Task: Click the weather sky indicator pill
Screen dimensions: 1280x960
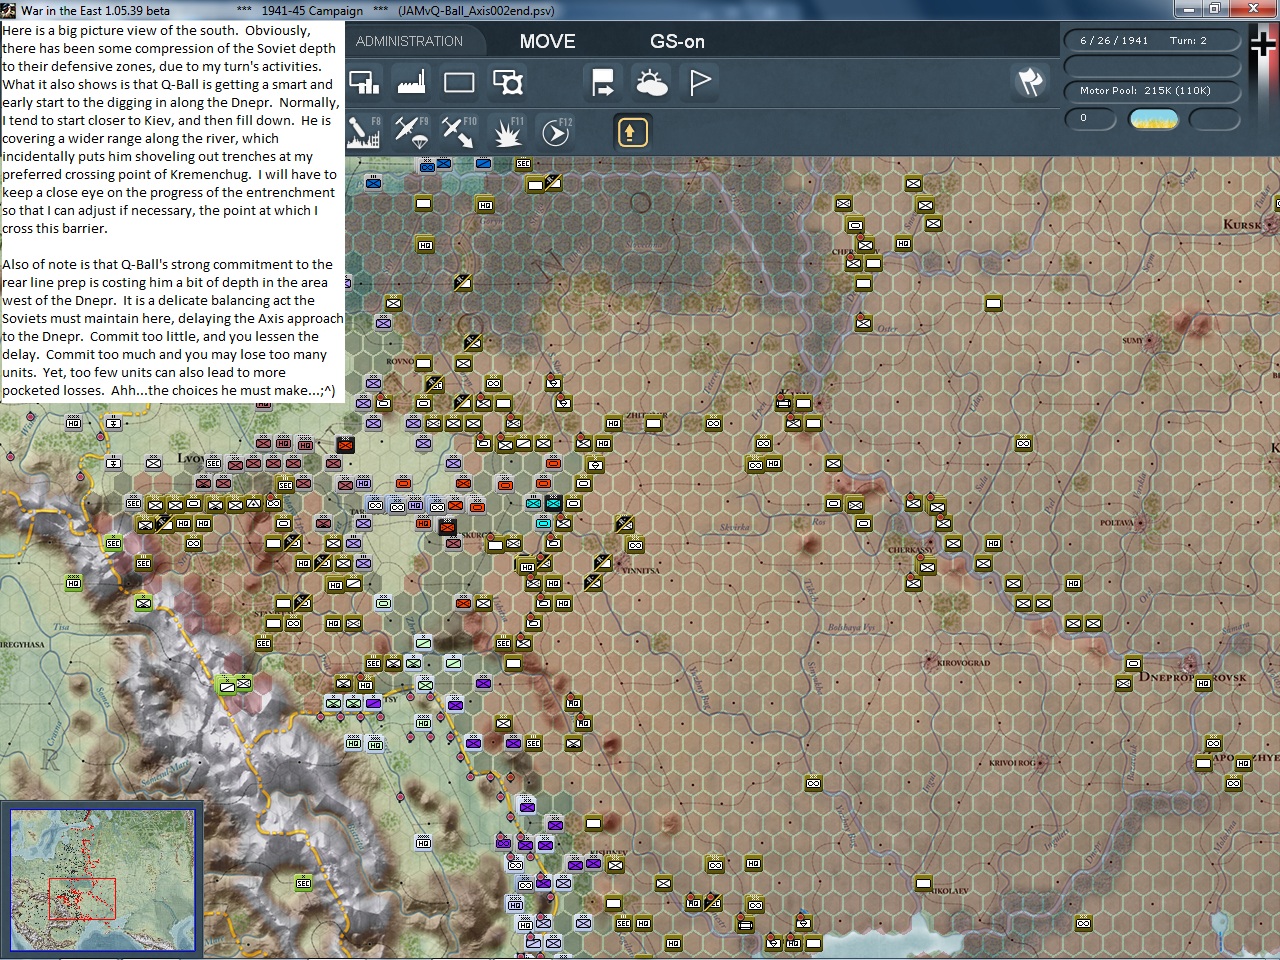Action: [x=1153, y=119]
